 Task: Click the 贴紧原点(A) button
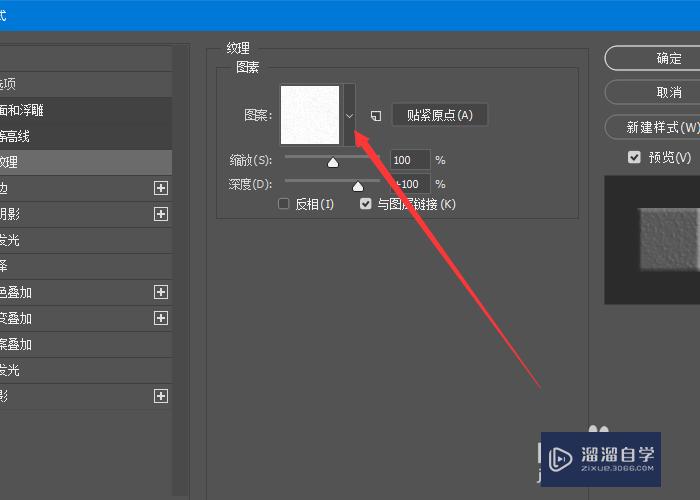pos(440,115)
